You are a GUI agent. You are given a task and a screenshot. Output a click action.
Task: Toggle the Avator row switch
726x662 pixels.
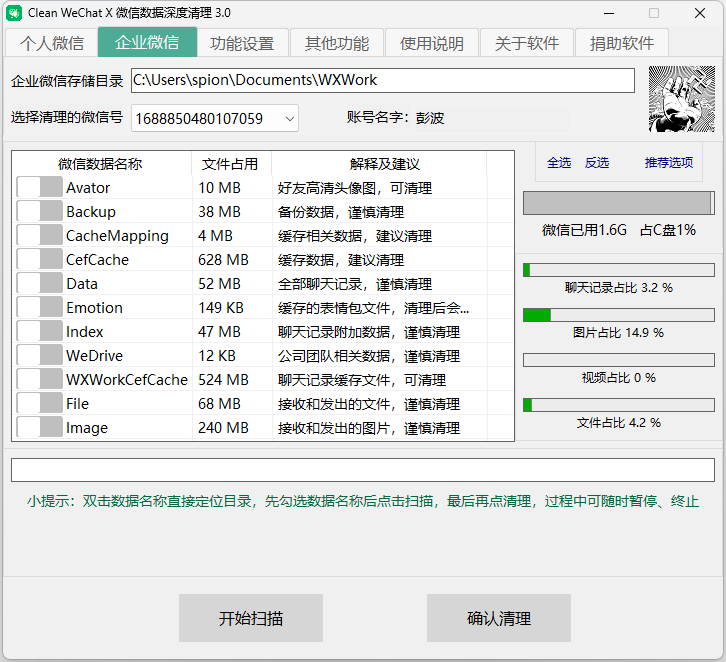pos(39,187)
